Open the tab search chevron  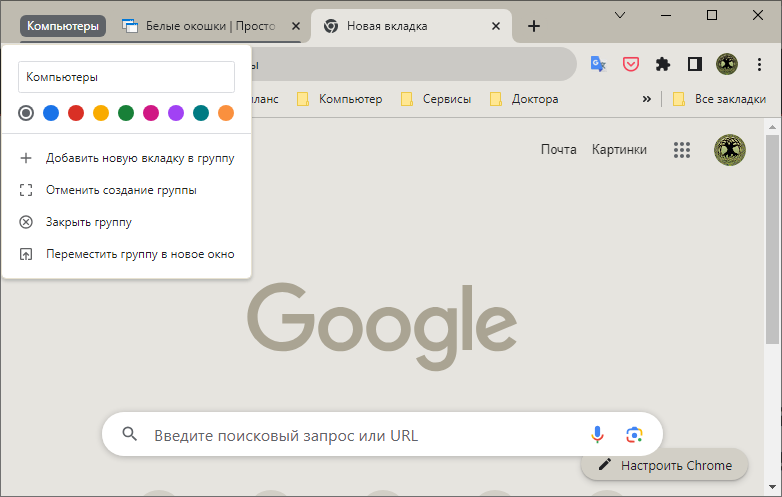click(620, 15)
